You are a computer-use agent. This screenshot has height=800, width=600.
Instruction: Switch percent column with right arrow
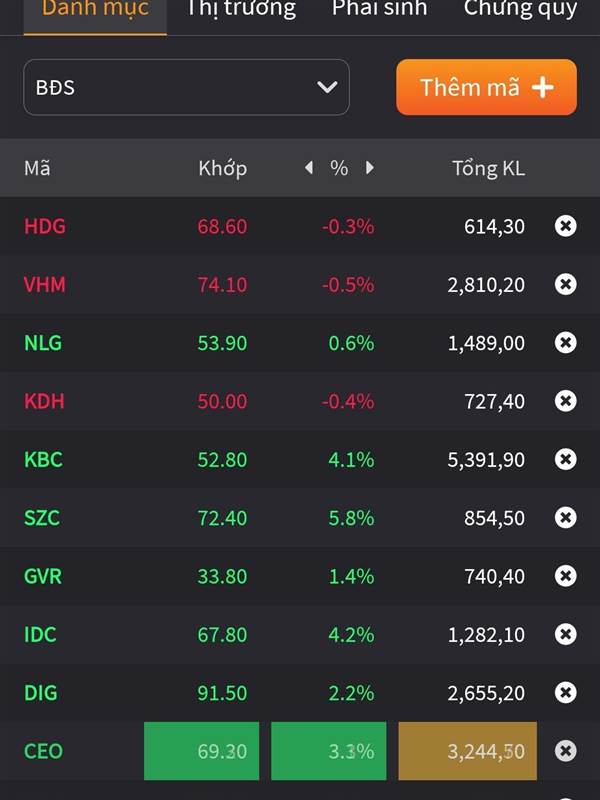370,168
